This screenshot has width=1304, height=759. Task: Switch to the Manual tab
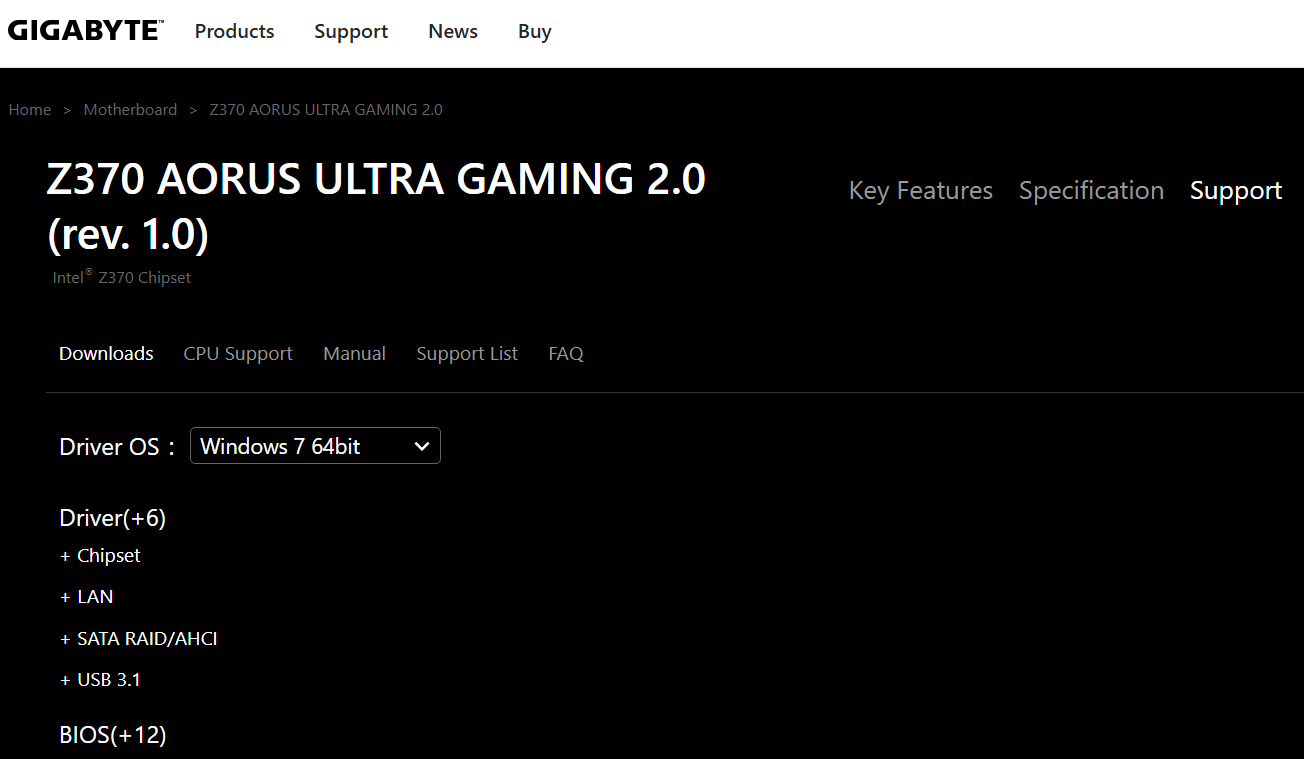[x=355, y=354]
